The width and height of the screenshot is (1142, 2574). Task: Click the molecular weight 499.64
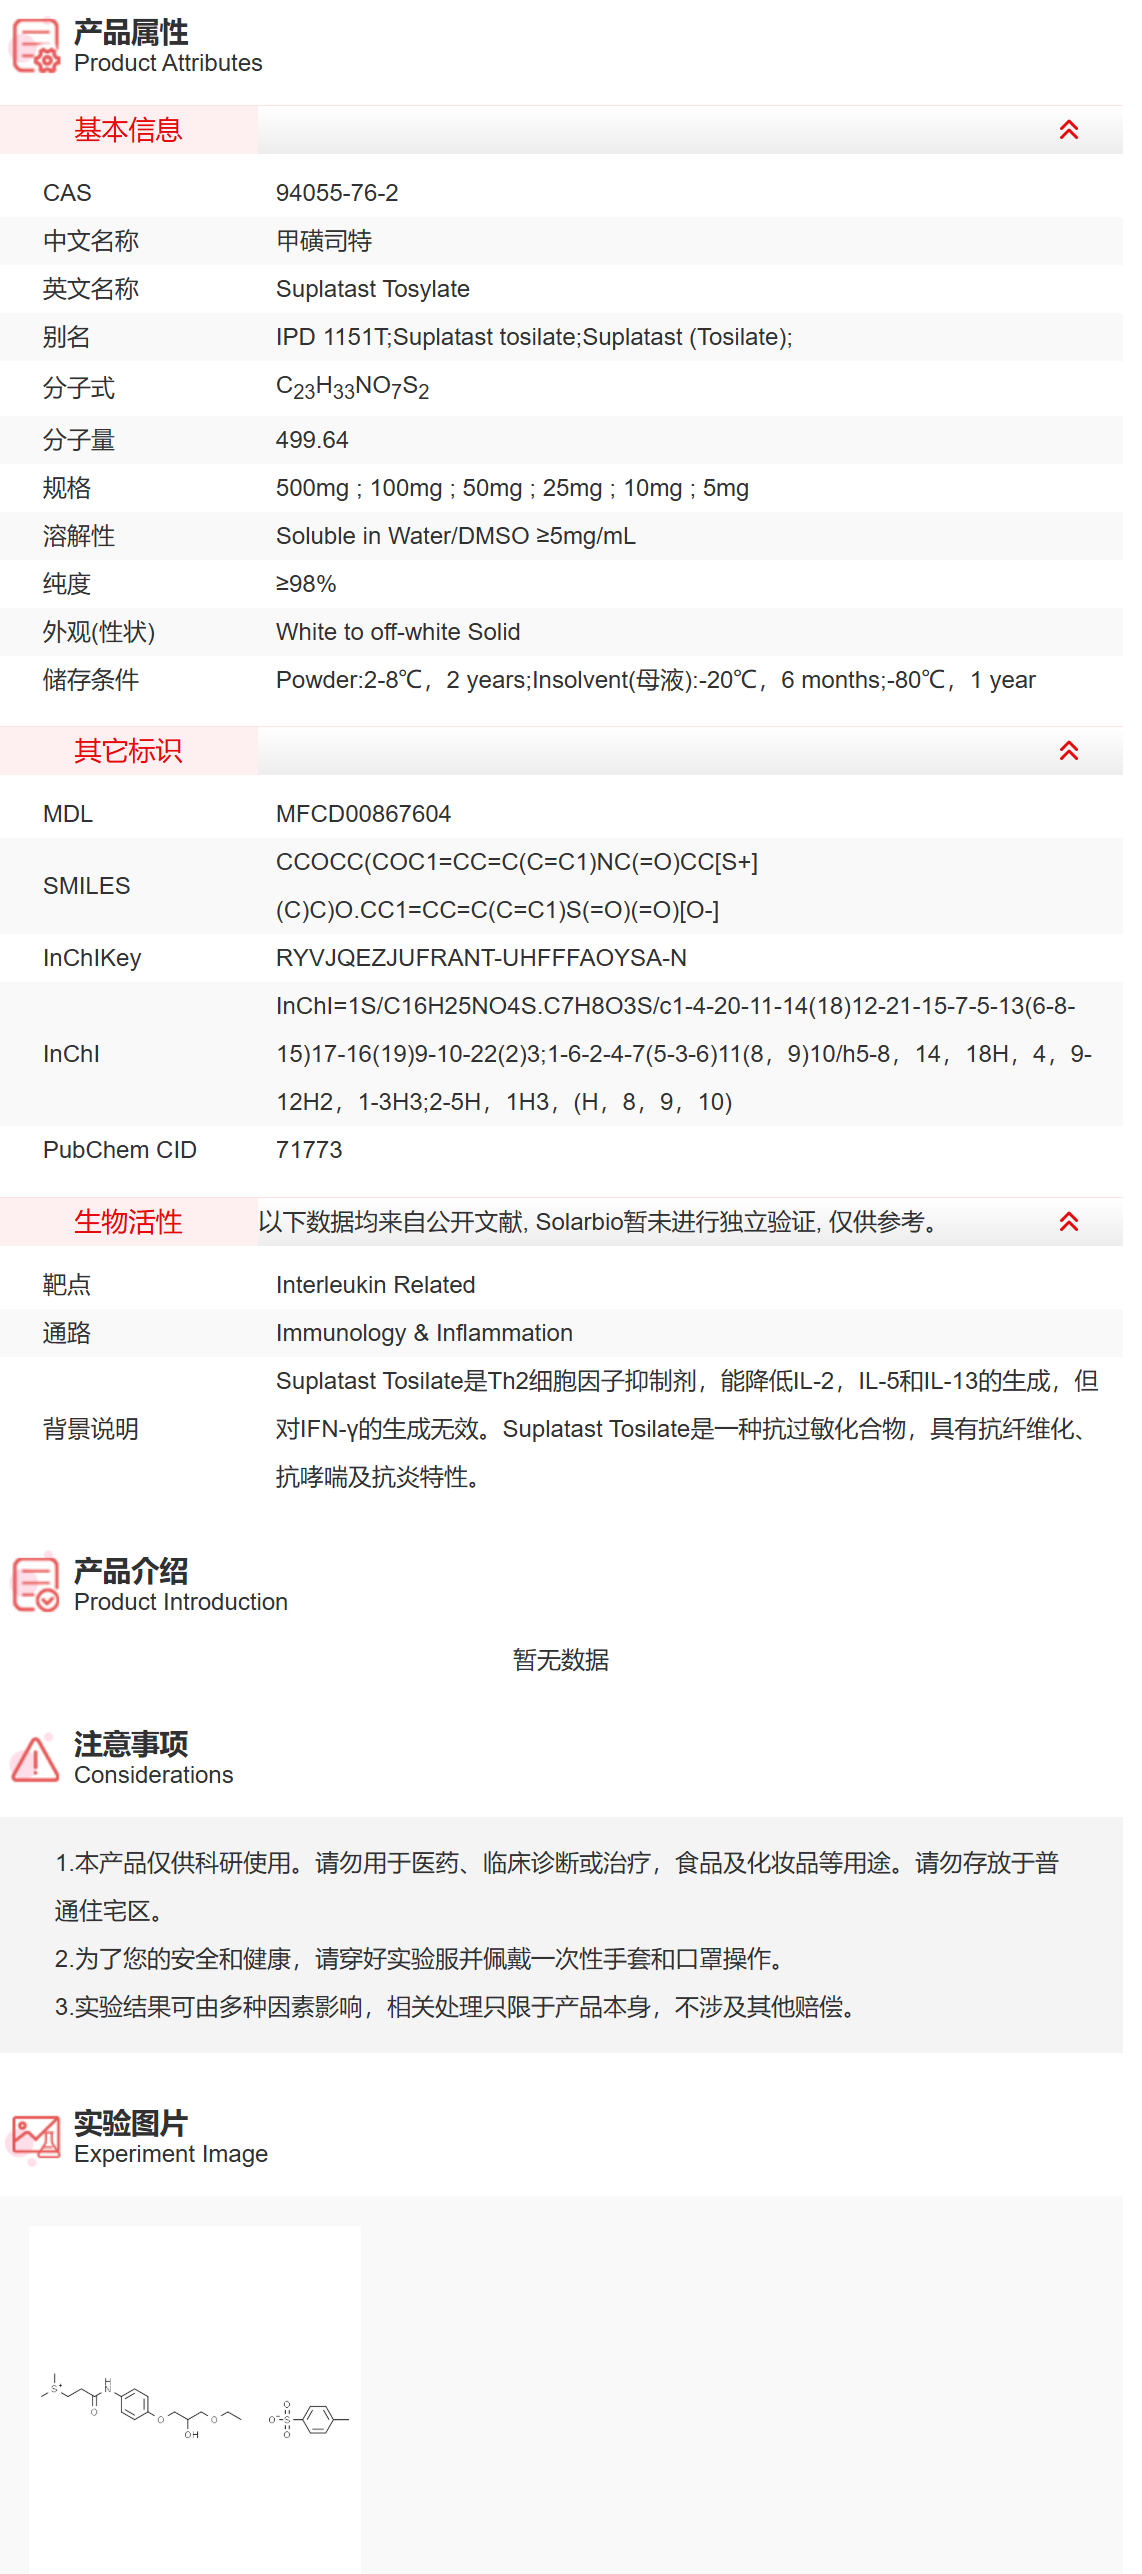point(312,440)
